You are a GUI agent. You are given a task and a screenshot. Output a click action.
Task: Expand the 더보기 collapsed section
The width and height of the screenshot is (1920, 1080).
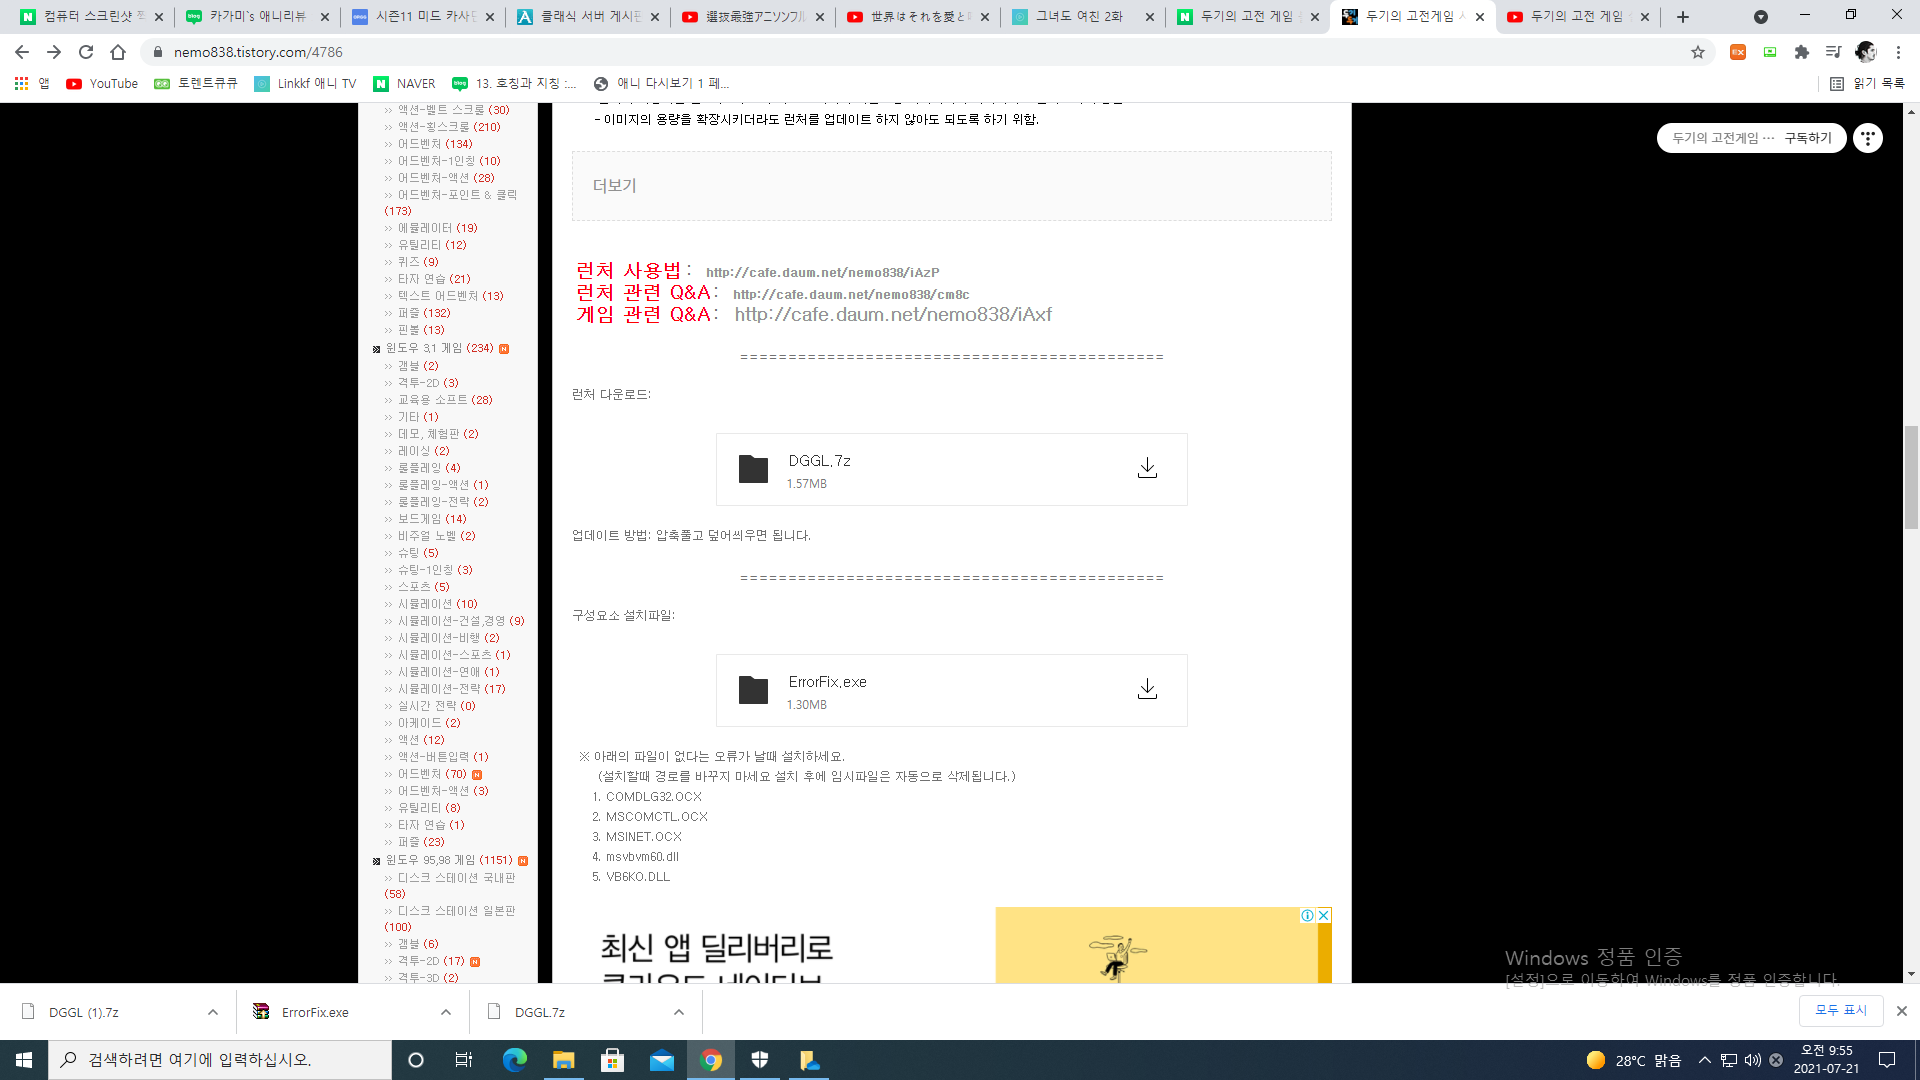pos(614,186)
